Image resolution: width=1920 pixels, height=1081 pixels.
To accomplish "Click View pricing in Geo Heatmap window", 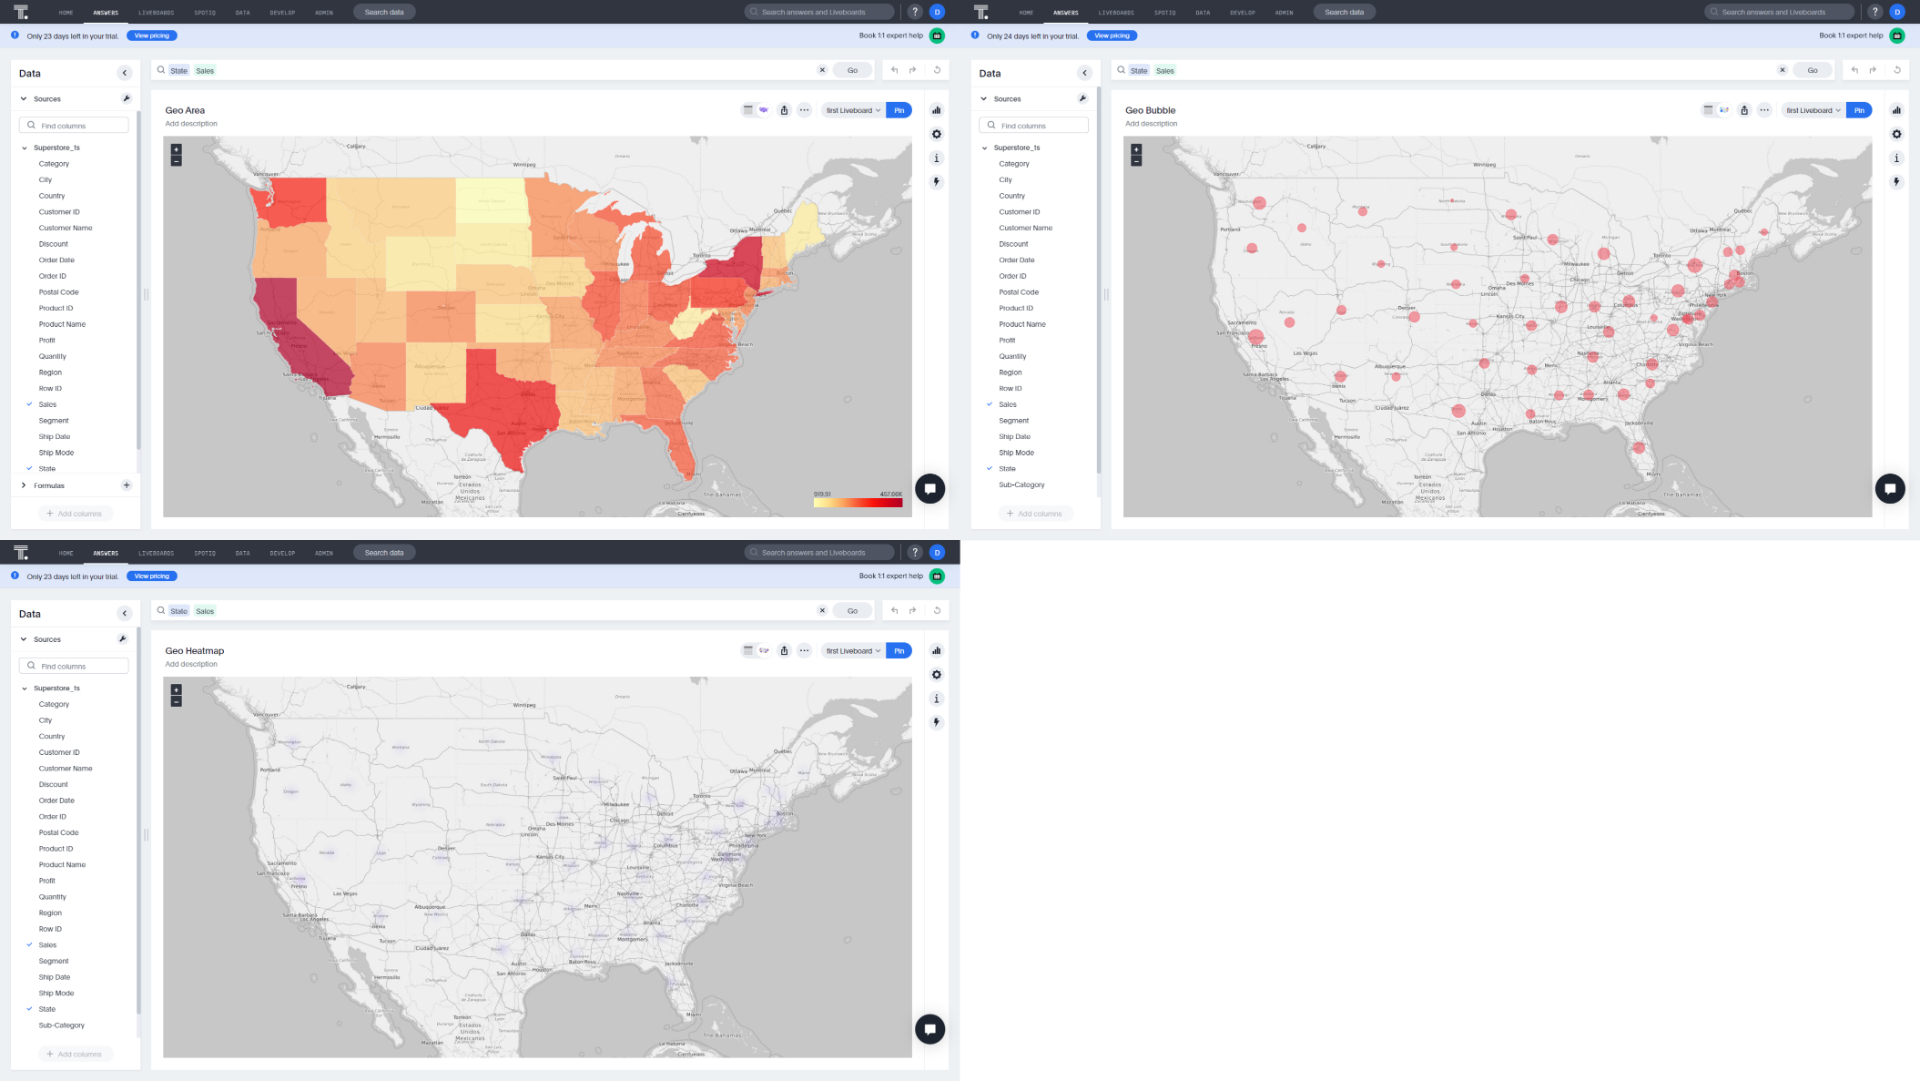I will [152, 576].
